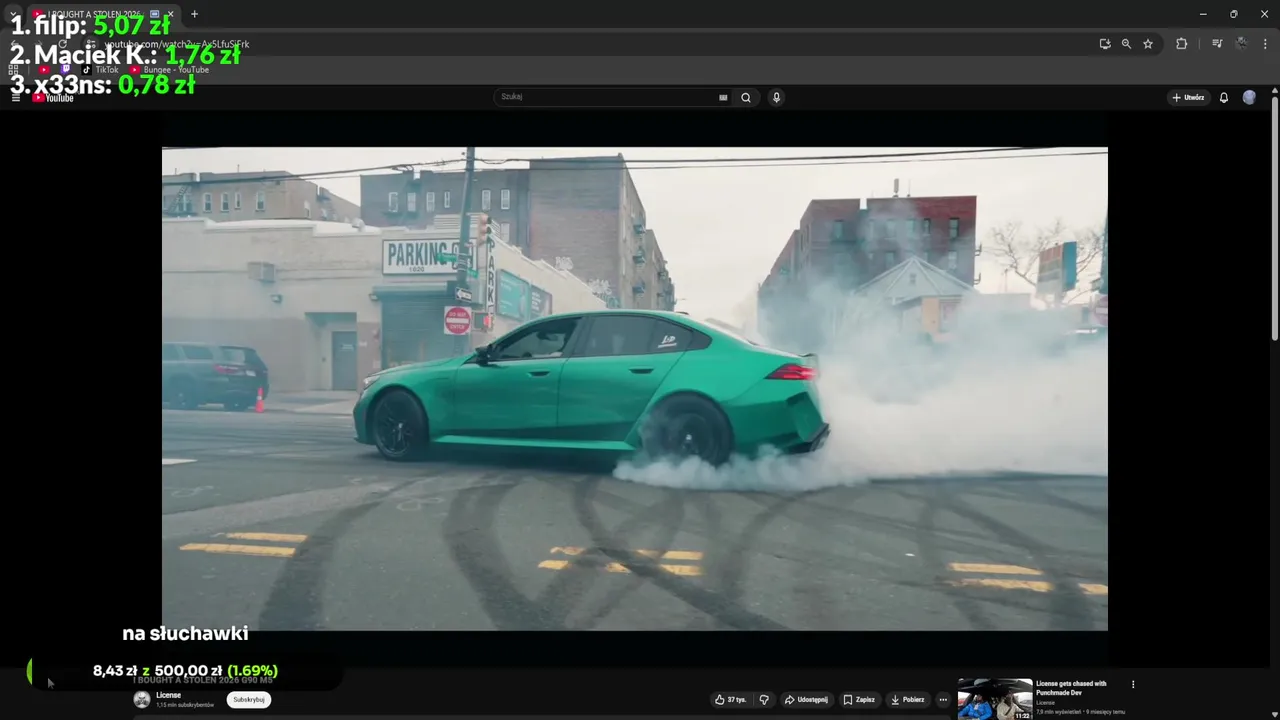Screen dimensions: 1280x720
Task: Open a new browser tab
Action: [194, 14]
